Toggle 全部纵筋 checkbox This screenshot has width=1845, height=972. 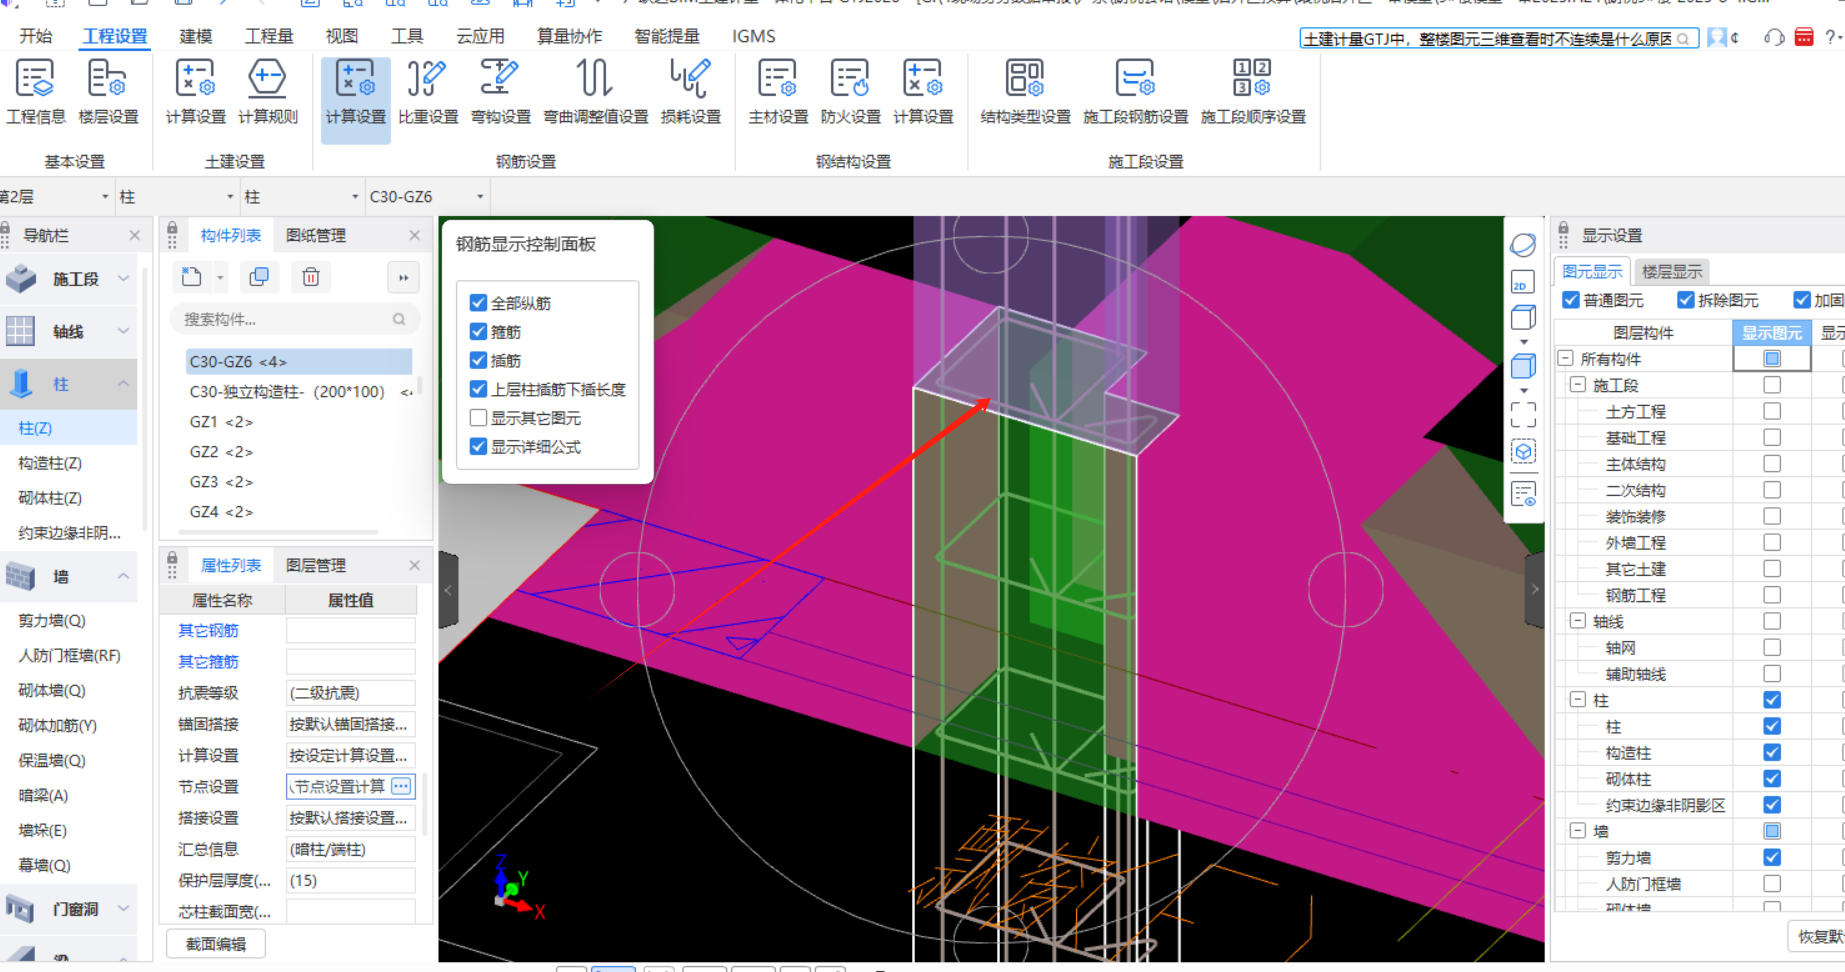pos(478,303)
